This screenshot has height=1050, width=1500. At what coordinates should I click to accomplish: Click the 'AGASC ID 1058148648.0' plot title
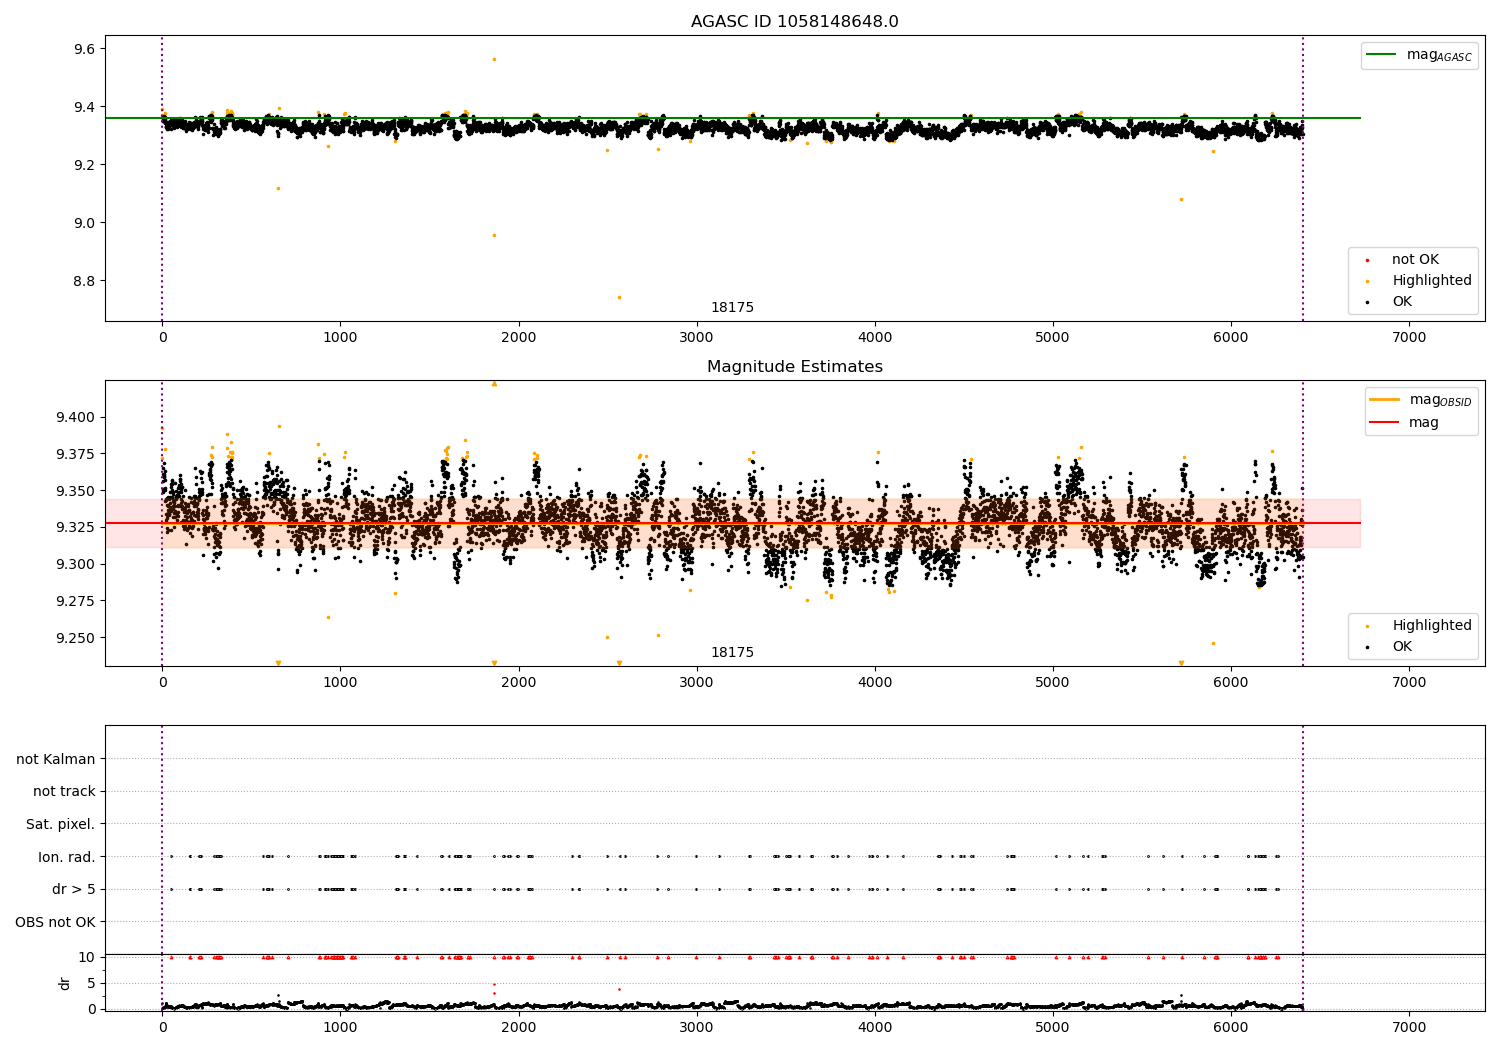point(794,22)
